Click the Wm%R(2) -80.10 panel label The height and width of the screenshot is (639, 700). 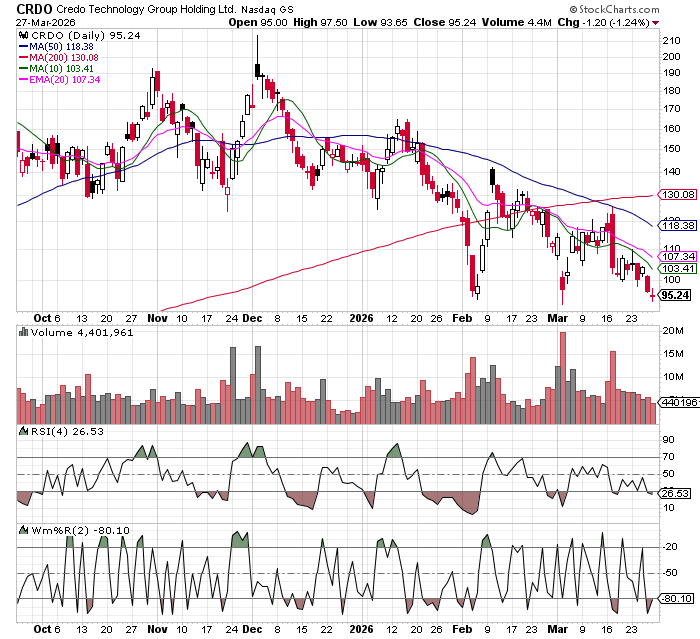click(80, 530)
